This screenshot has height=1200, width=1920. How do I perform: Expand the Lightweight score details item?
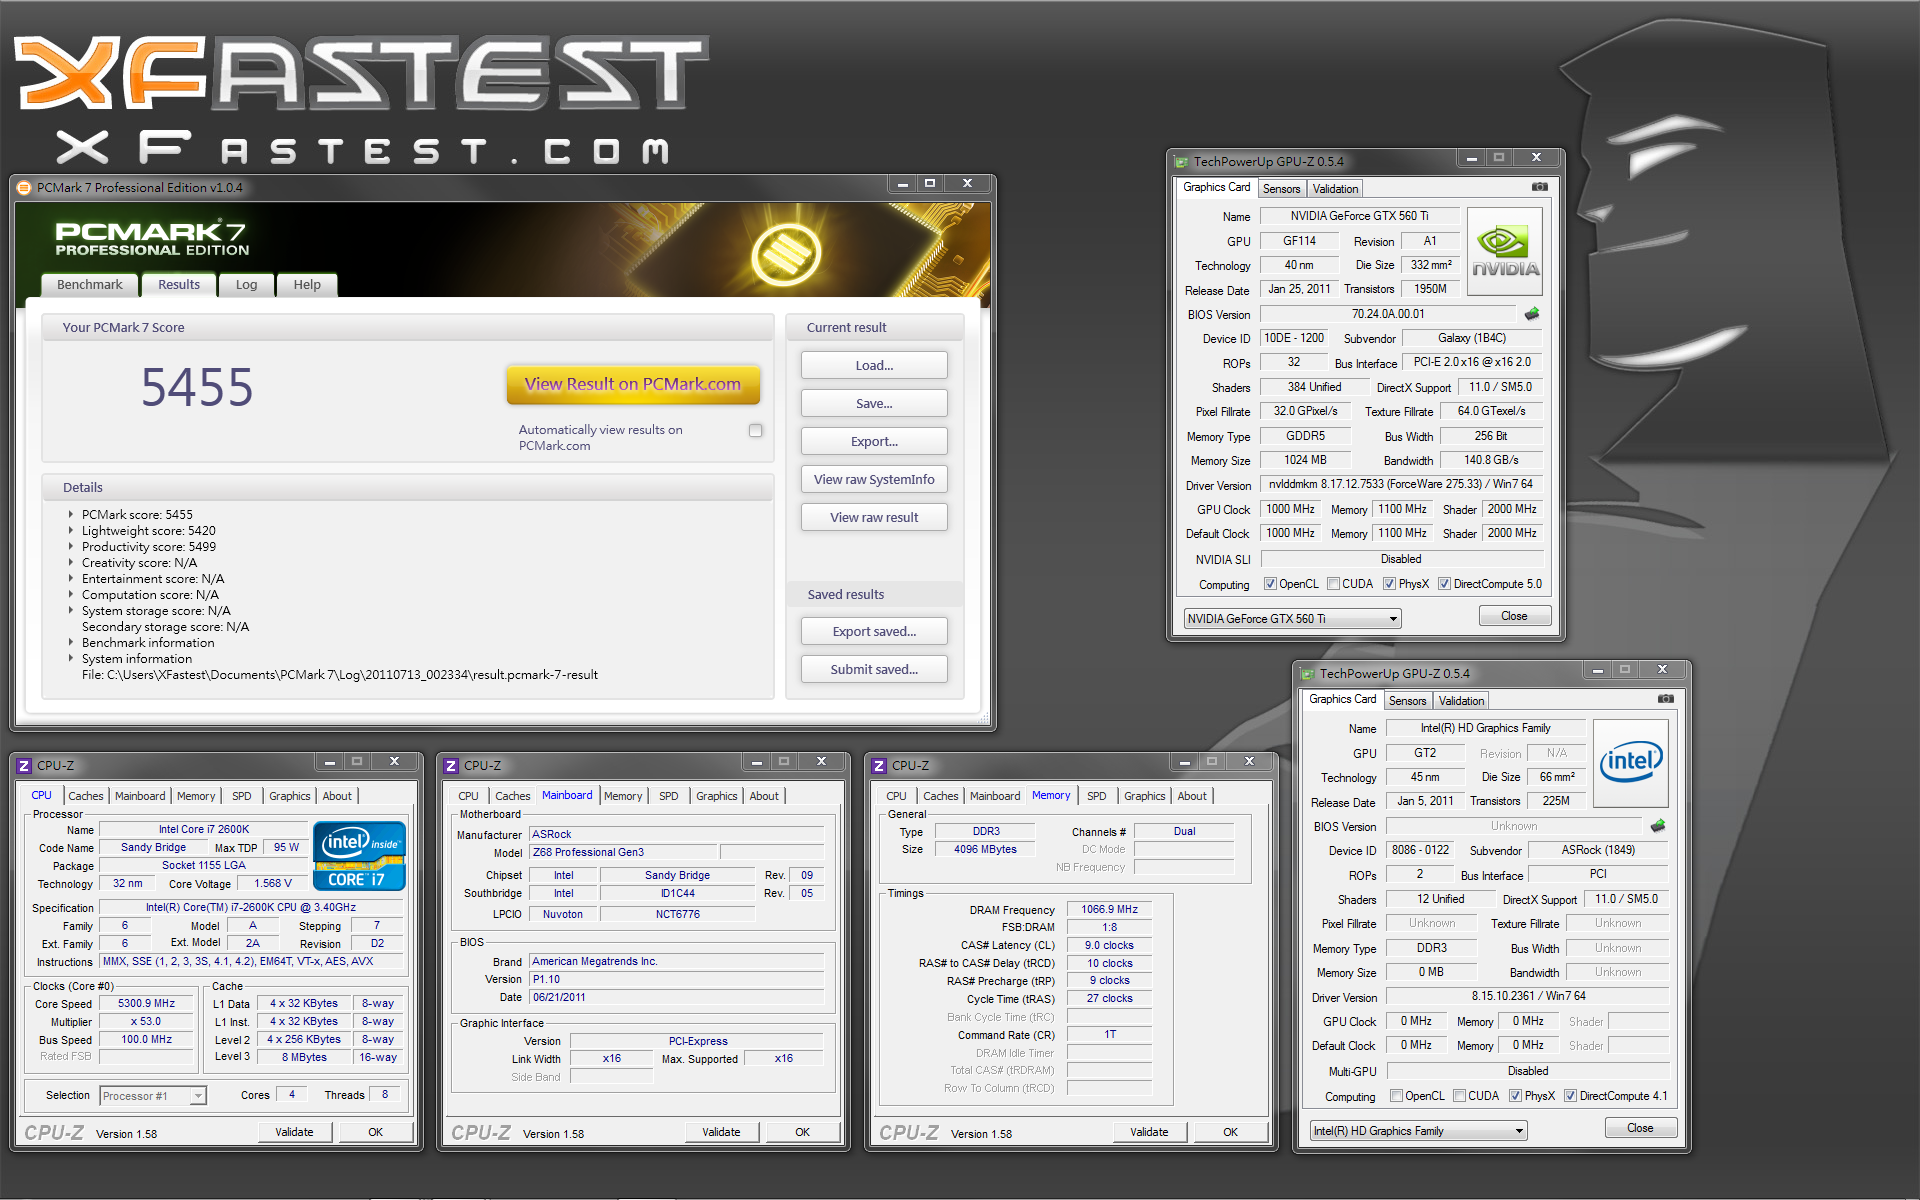coord(71,531)
